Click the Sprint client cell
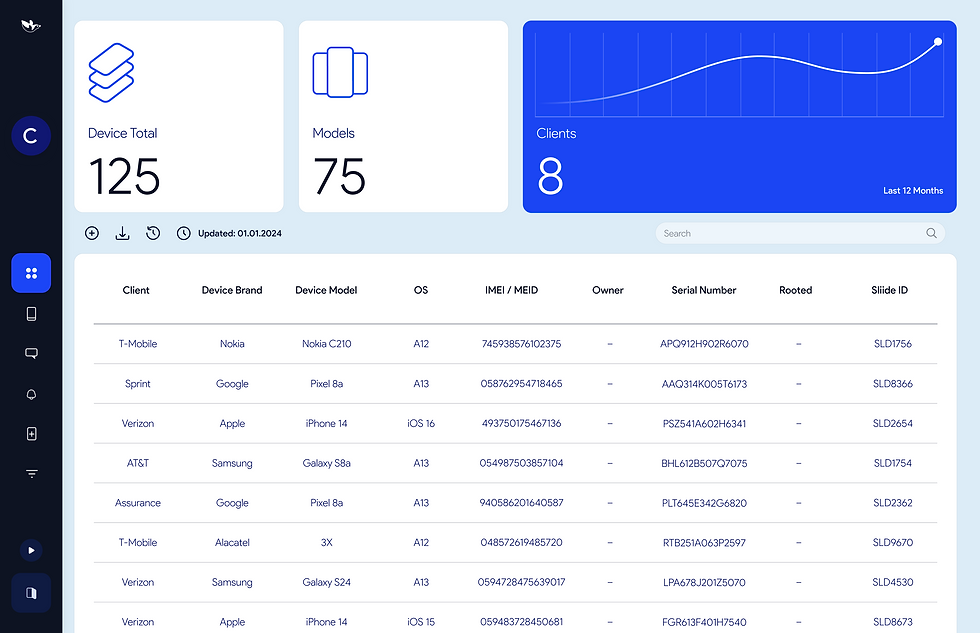This screenshot has width=980, height=633. 138,384
